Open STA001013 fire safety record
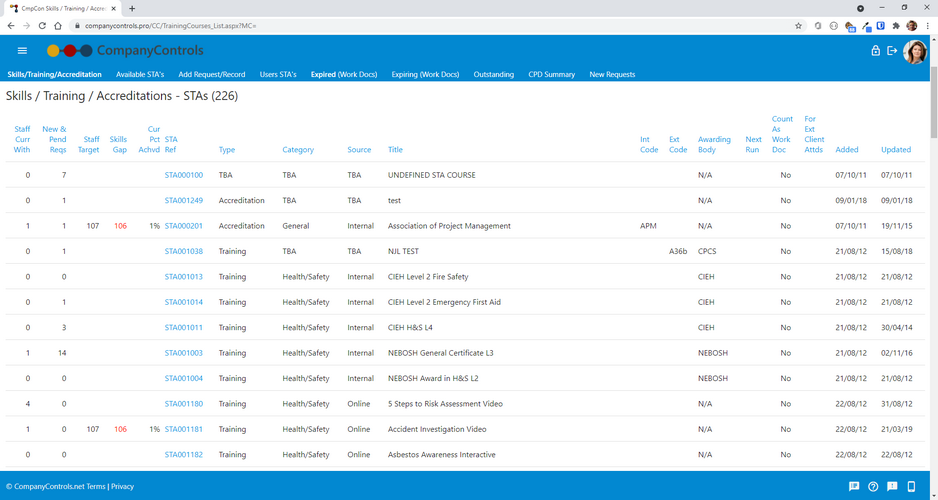938x500 pixels. pos(184,277)
